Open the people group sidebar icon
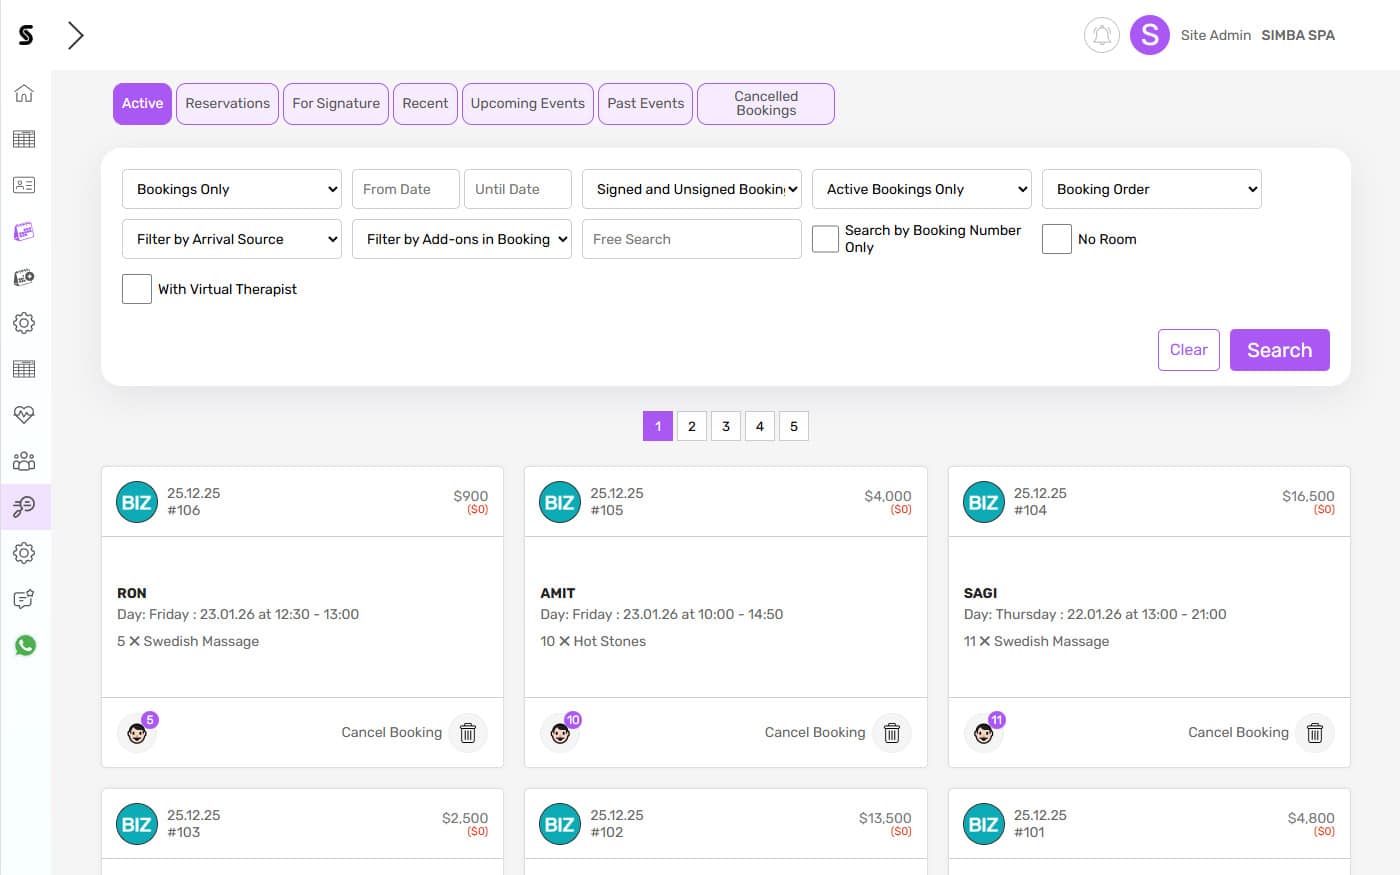 (24, 461)
